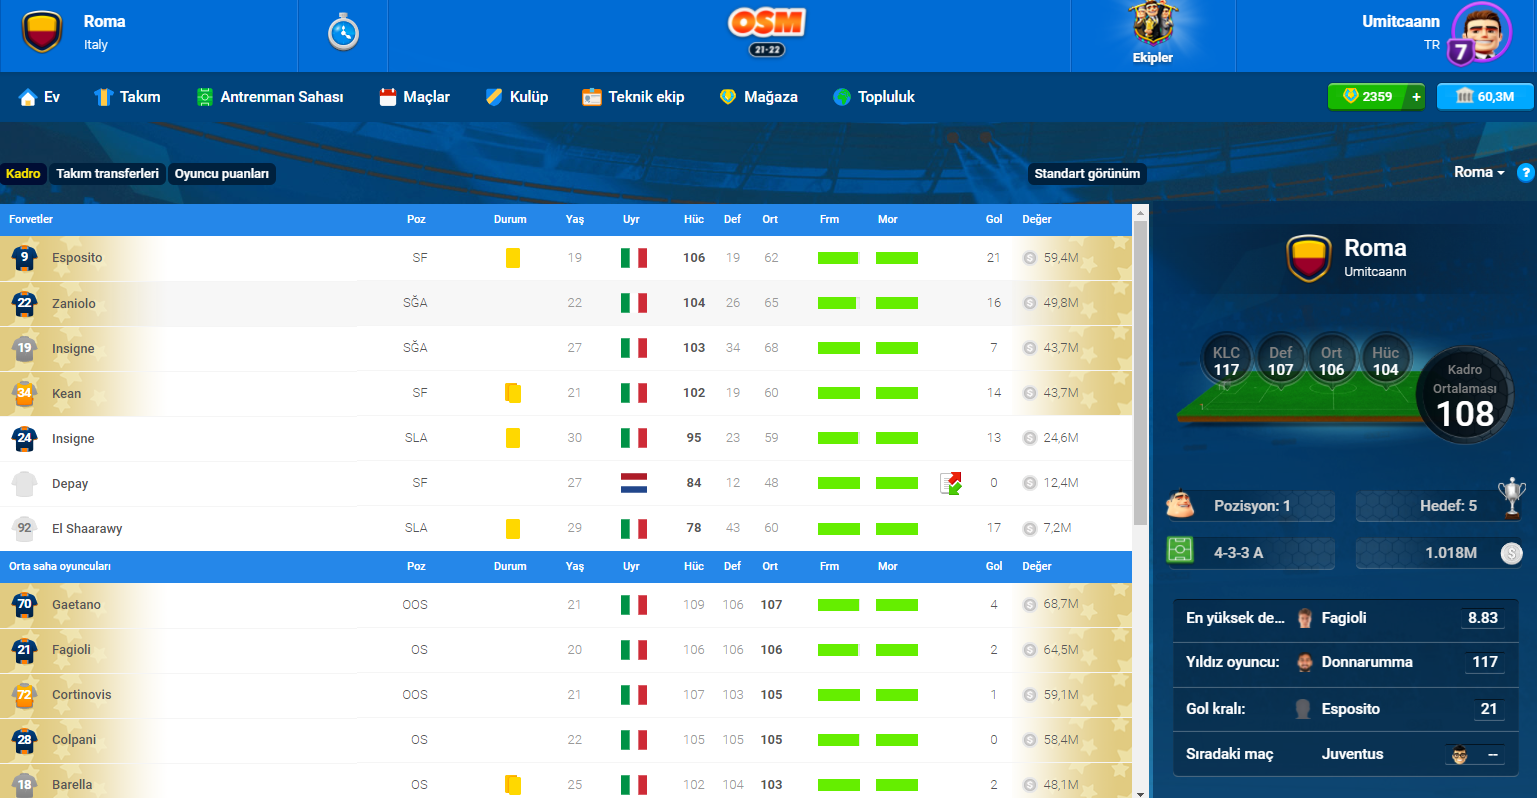Click the squad list scrollbar thumb
Screen dimensions: 1537x798
[x=1140, y=372]
